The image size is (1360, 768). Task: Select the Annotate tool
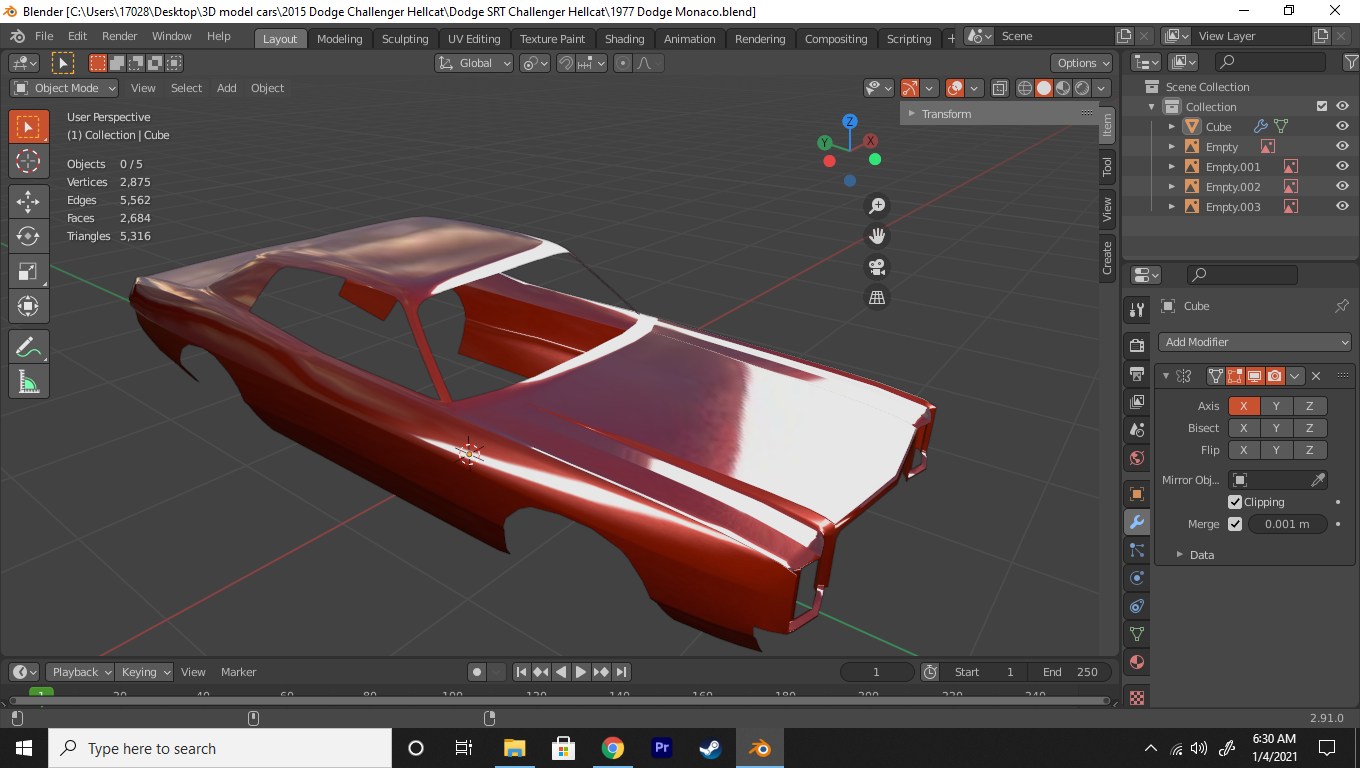[28, 347]
